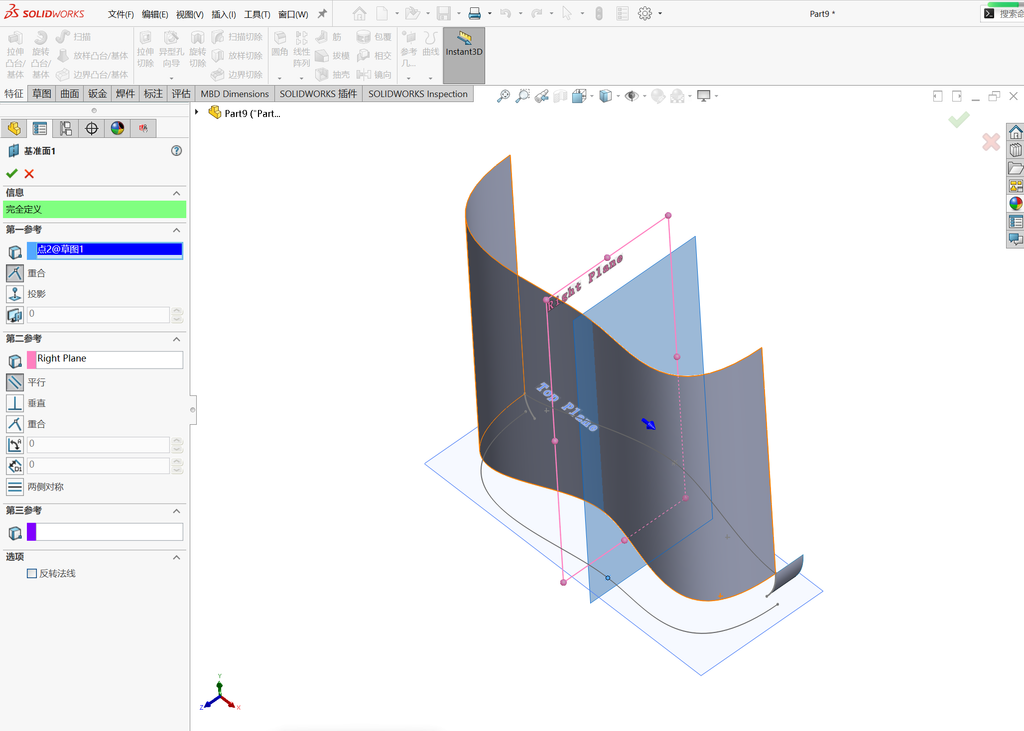Switch to MBD Dimensions tab
Viewport: 1024px width, 731px height.
(234, 93)
